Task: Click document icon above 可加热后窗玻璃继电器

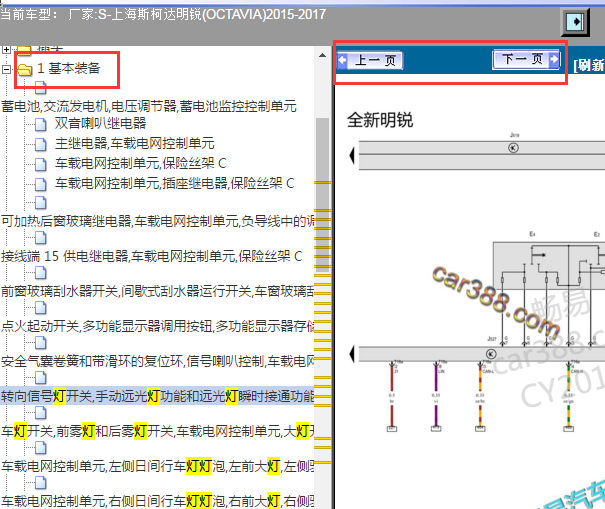Action: (41, 203)
